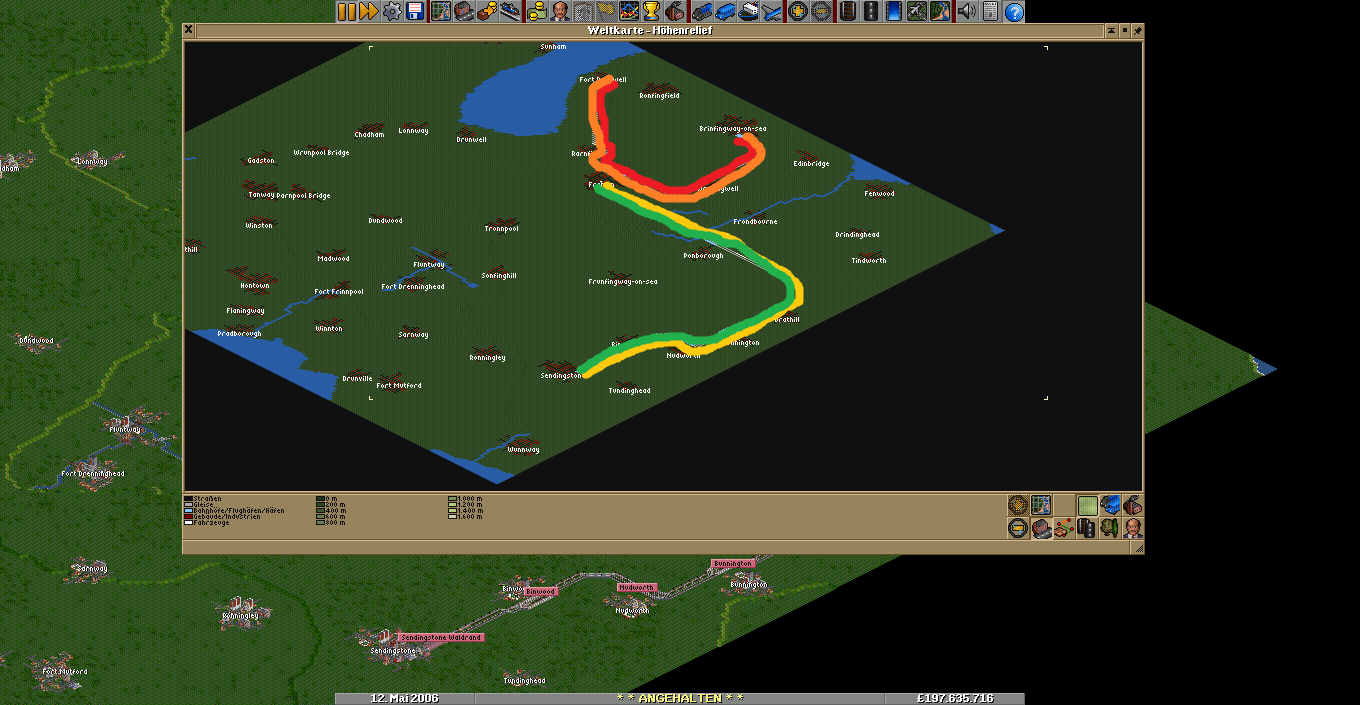Pause the game with the pause button

[346, 11]
